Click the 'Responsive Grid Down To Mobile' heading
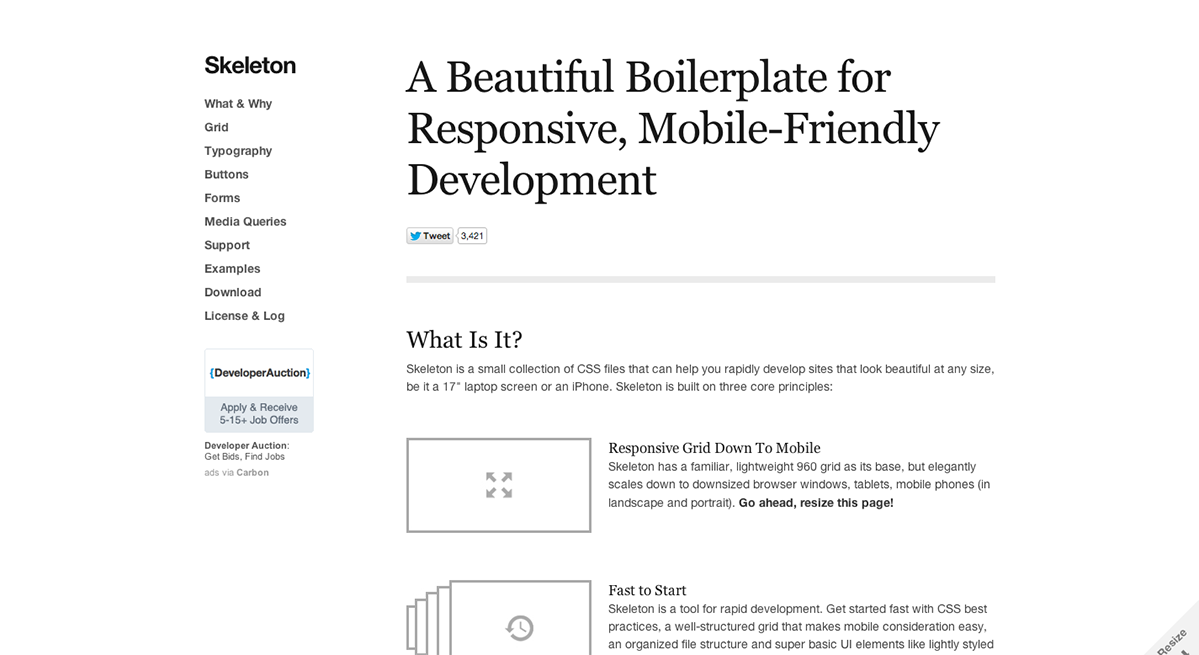The height and width of the screenshot is (655, 1199). 714,448
